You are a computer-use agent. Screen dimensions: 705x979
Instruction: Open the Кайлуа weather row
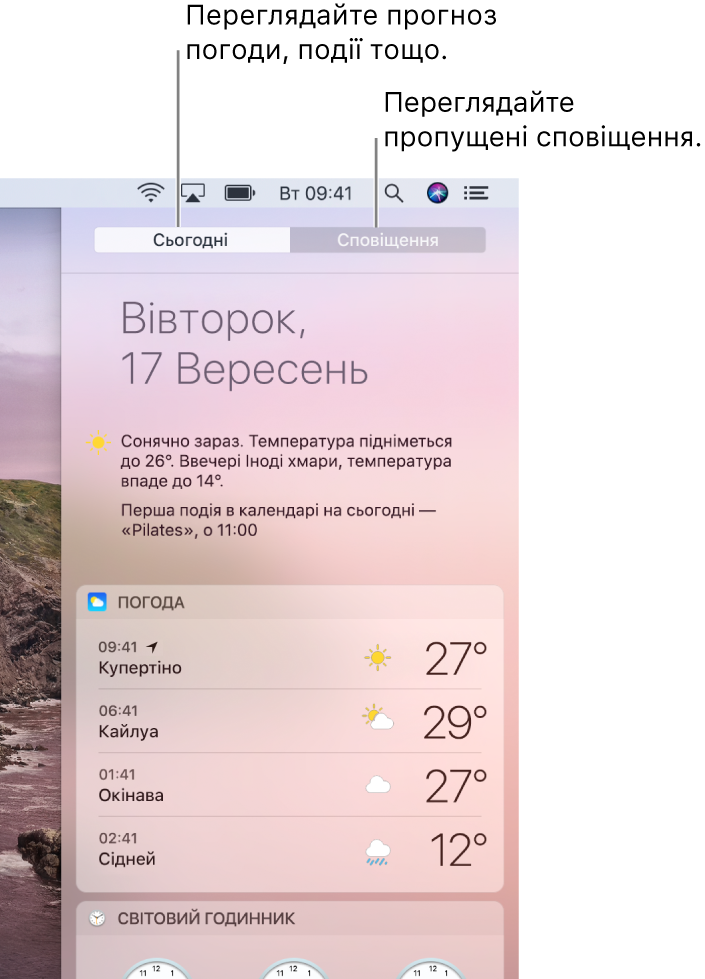290,722
